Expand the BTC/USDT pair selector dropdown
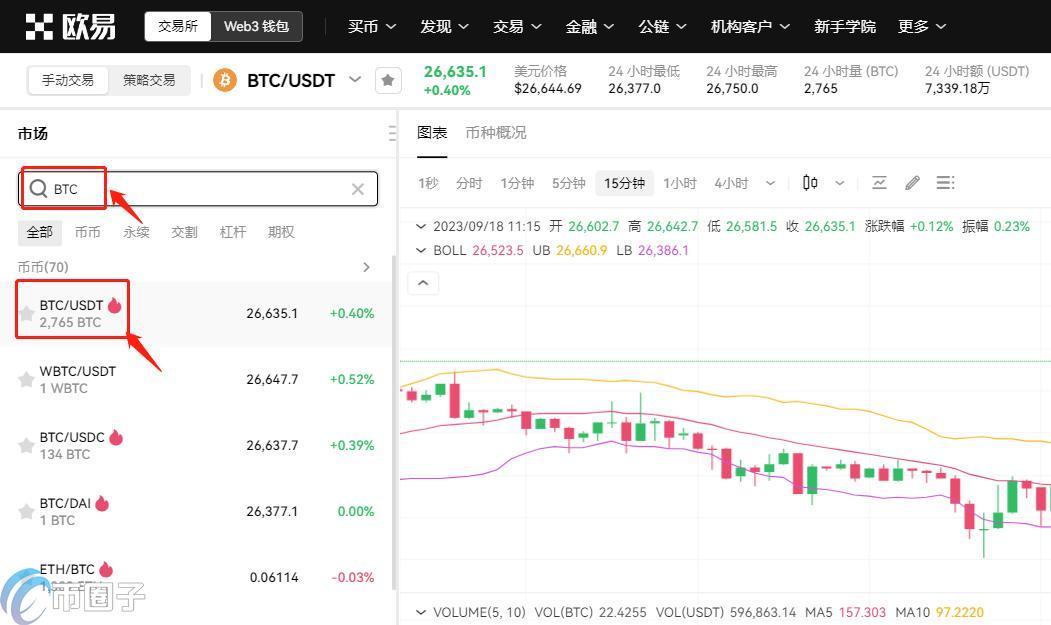 355,80
